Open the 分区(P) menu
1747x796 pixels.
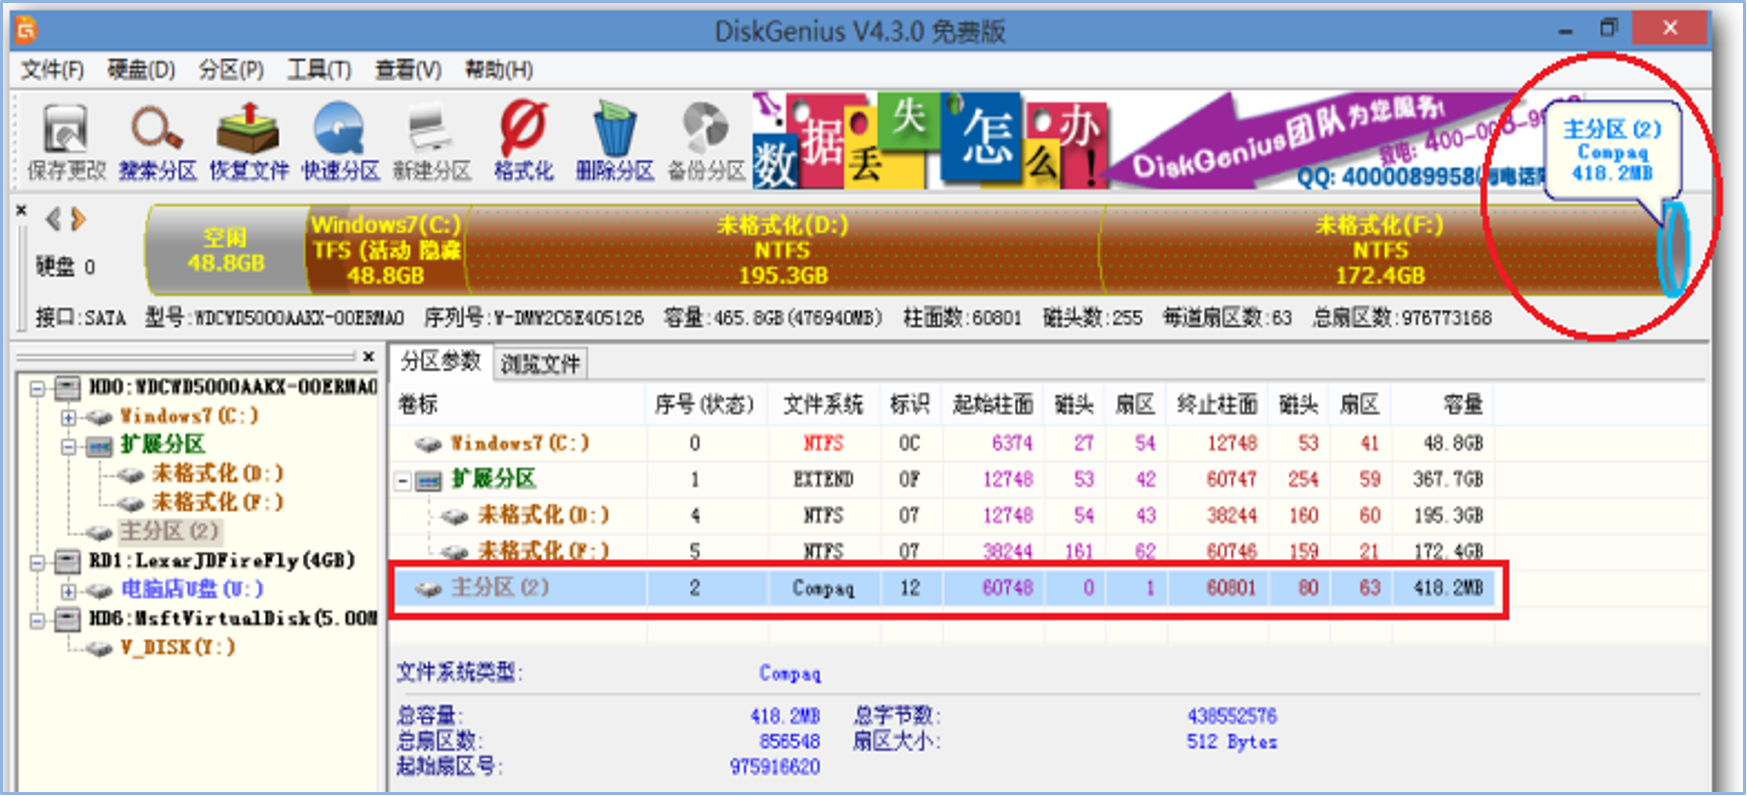point(231,70)
